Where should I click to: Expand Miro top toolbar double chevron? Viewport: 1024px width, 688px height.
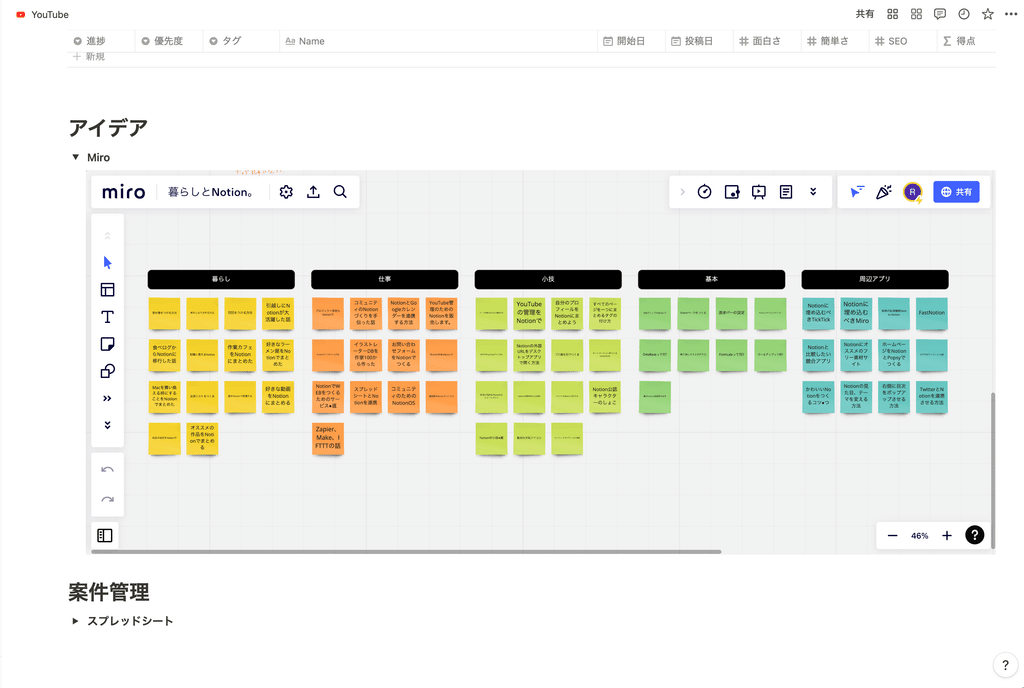point(813,192)
